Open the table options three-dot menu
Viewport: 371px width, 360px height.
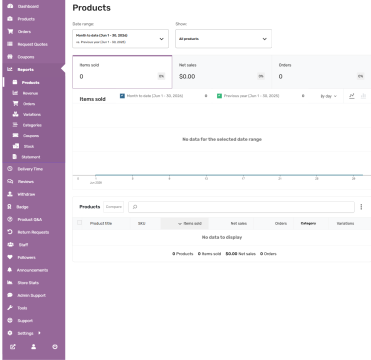coord(361,207)
